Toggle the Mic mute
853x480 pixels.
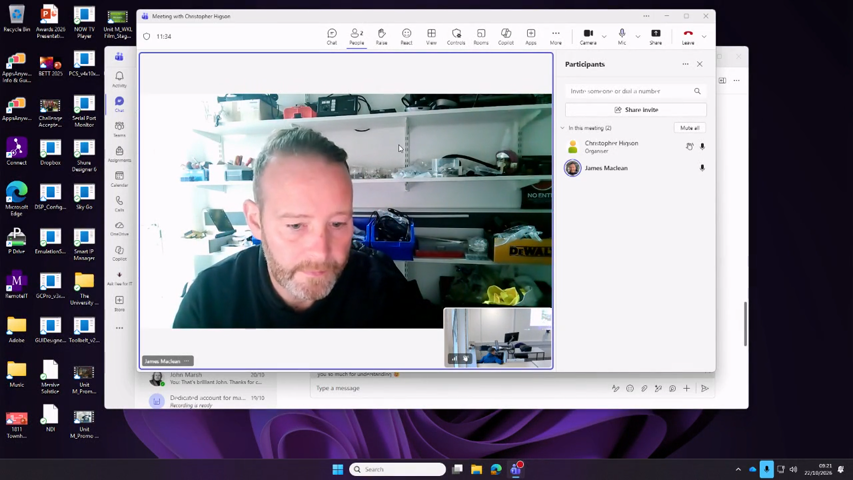(622, 36)
